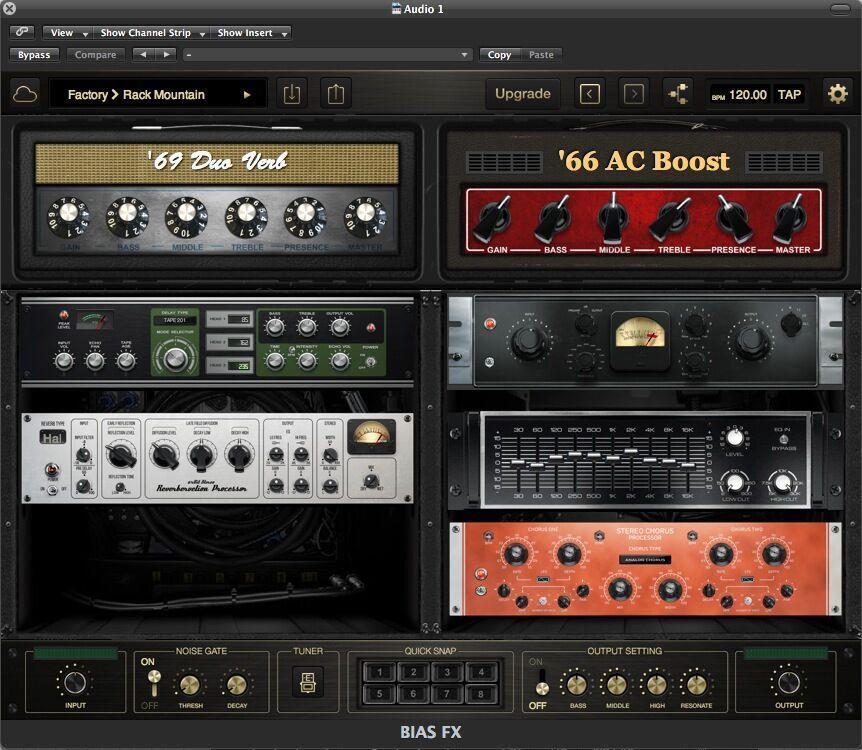The image size is (862, 750).
Task: Click the Copy button
Action: [x=499, y=54]
